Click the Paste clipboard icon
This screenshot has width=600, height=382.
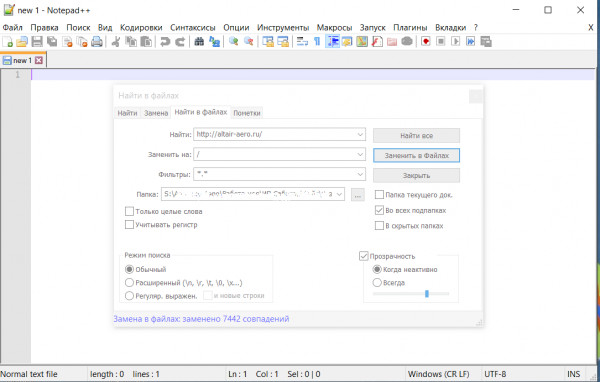(146, 41)
